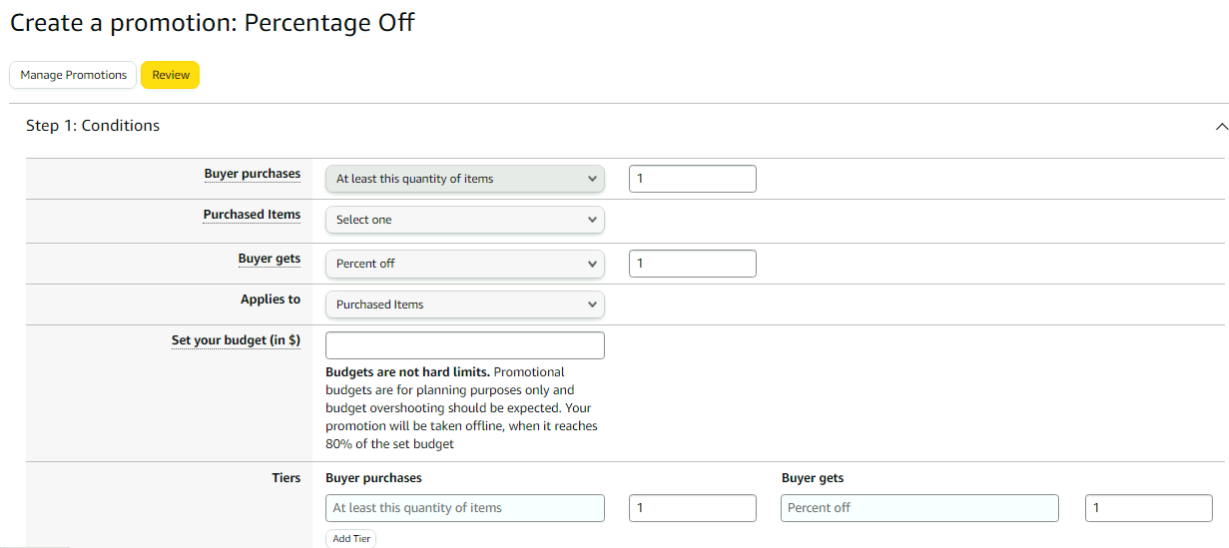Viewport: 1229px width, 548px height.
Task: Click the Buyer gets percent value field
Action: [x=692, y=264]
